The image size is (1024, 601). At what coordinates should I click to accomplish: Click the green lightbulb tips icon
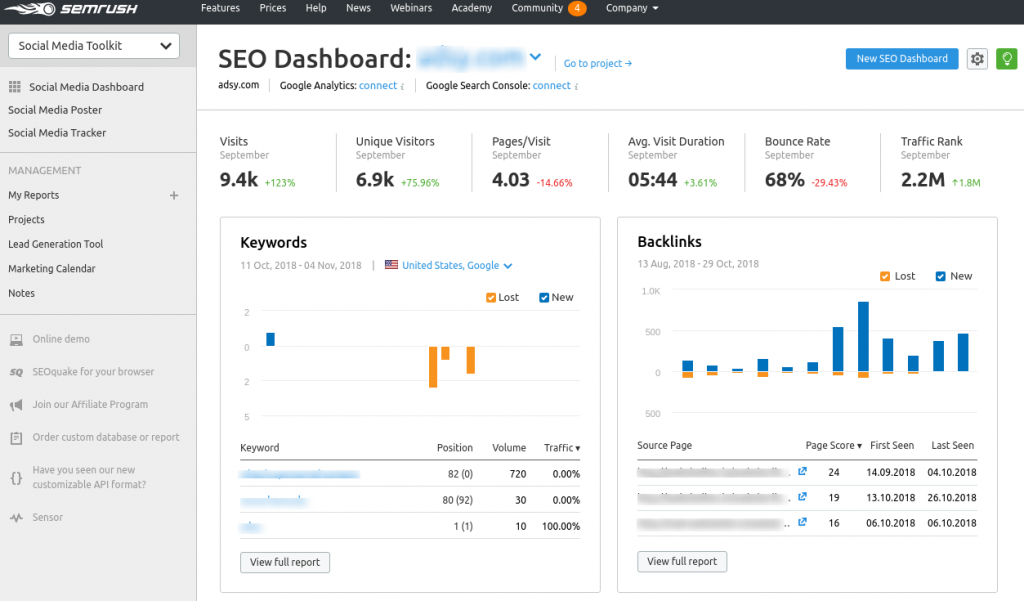1006,59
